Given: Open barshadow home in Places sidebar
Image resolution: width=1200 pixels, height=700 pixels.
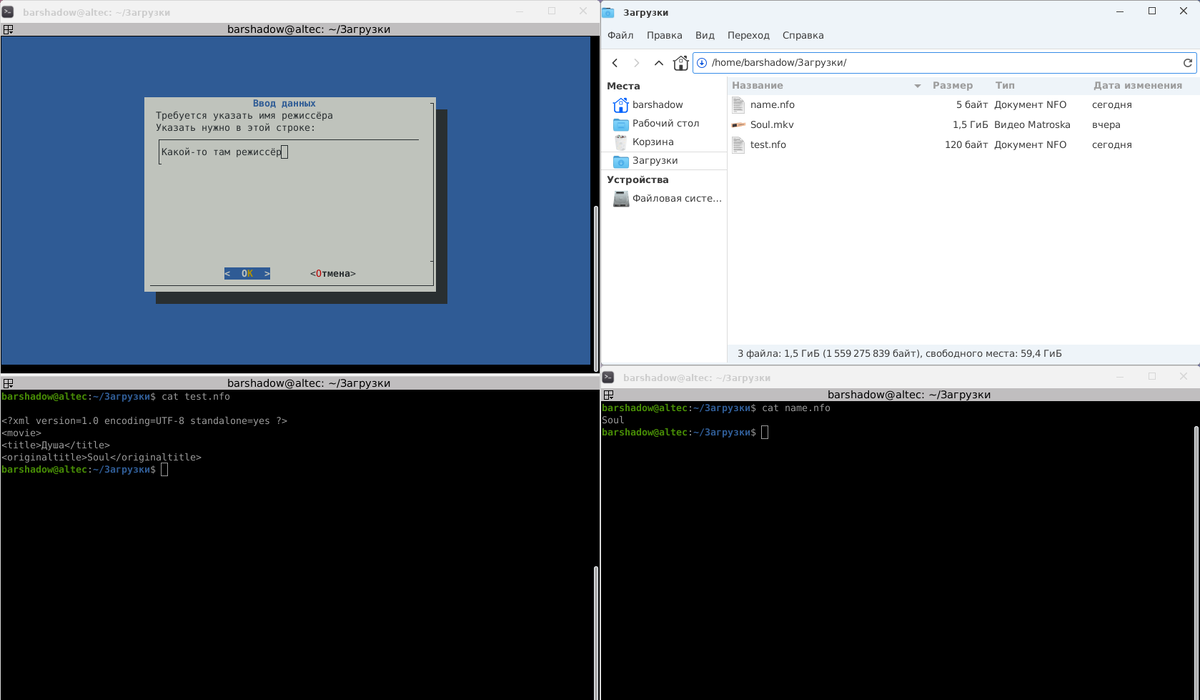Looking at the screenshot, I should tap(665, 104).
